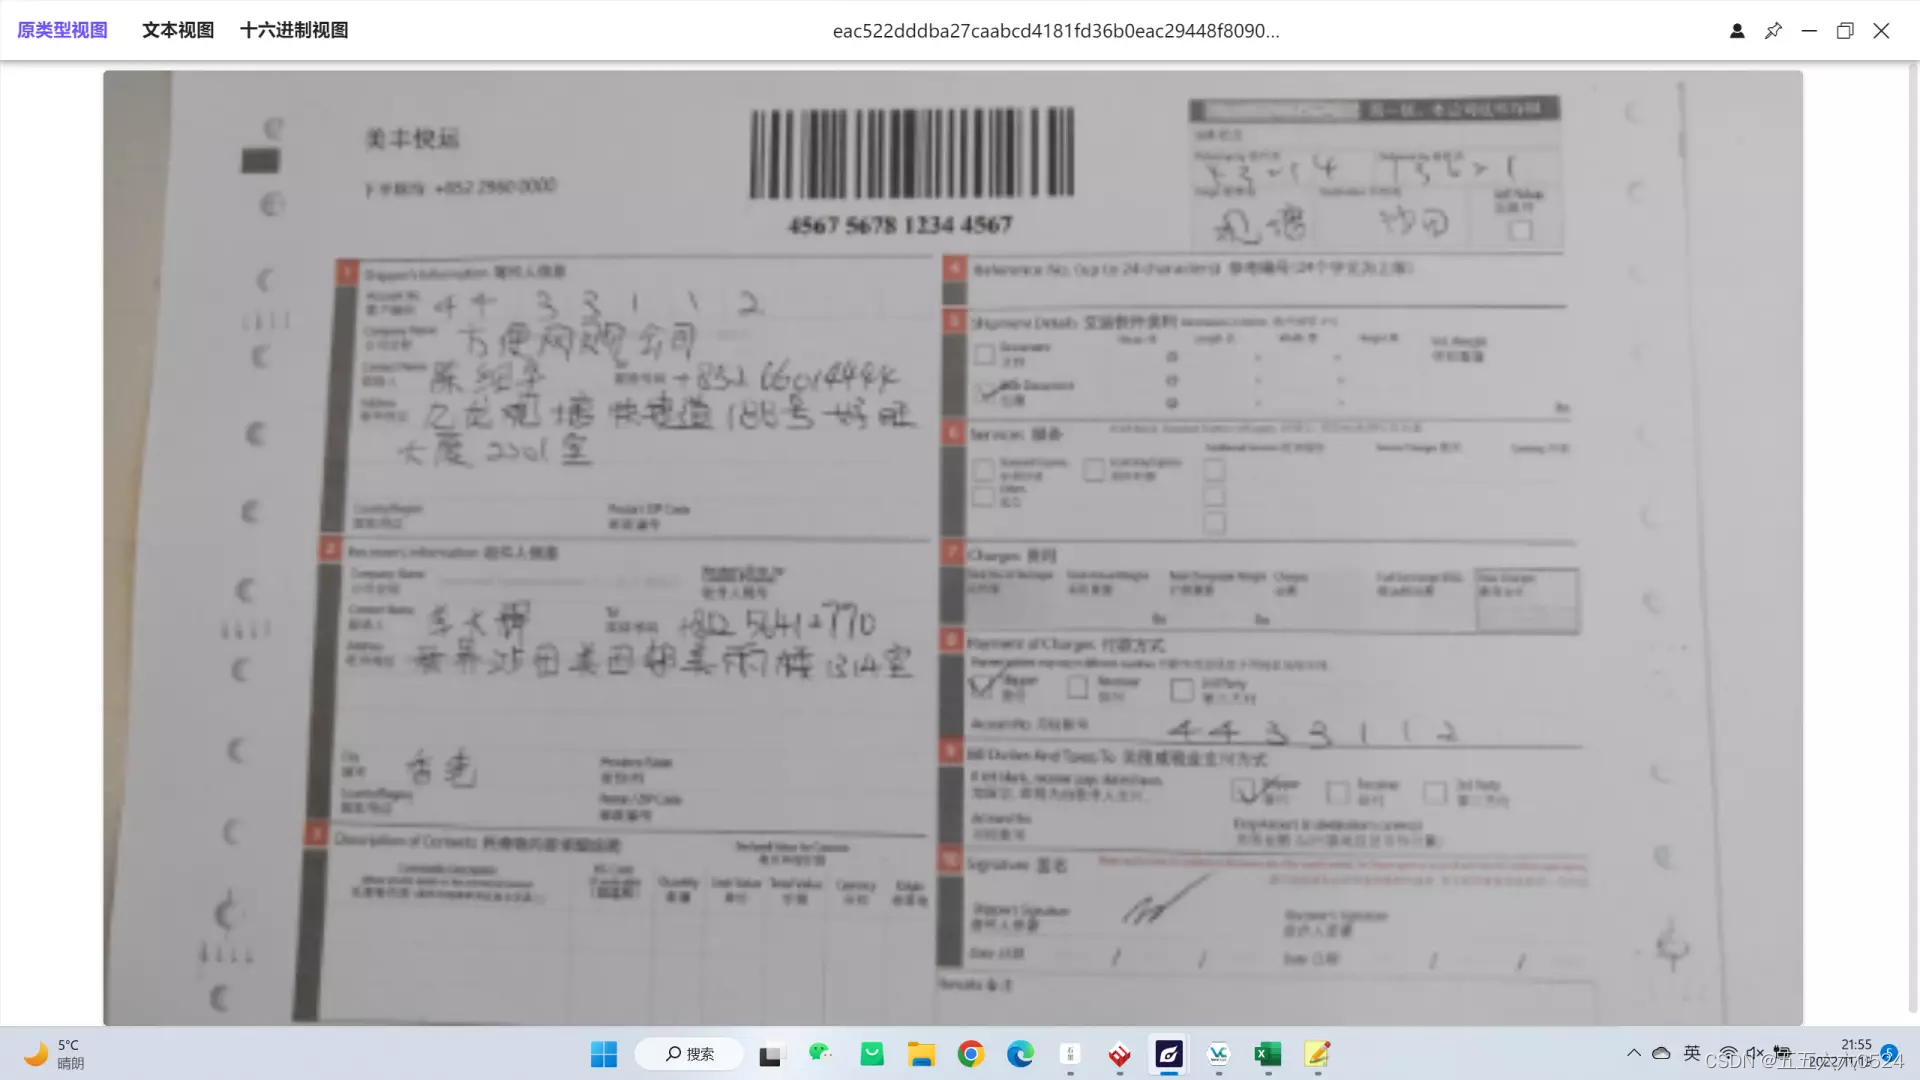Launch Google Chrome from the taskbar
Image resolution: width=1920 pixels, height=1080 pixels.
click(x=970, y=1054)
